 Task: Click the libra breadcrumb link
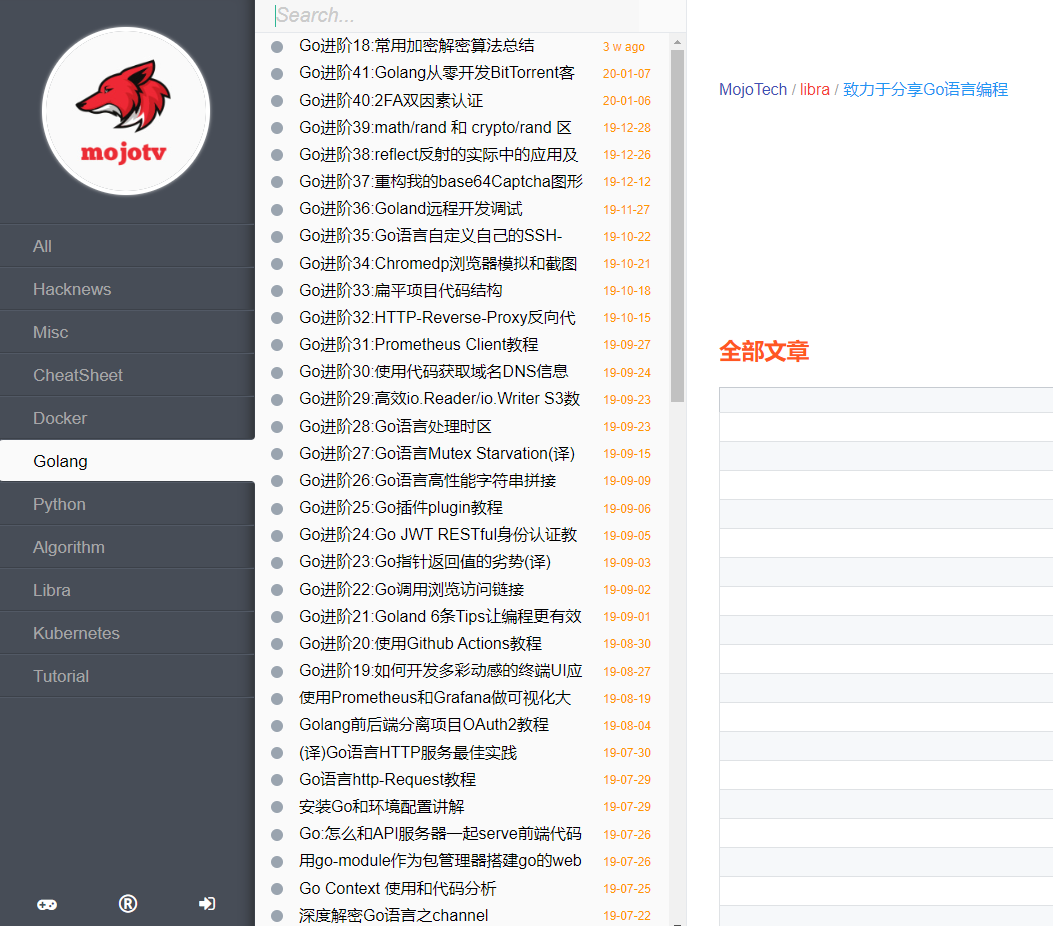click(x=814, y=89)
